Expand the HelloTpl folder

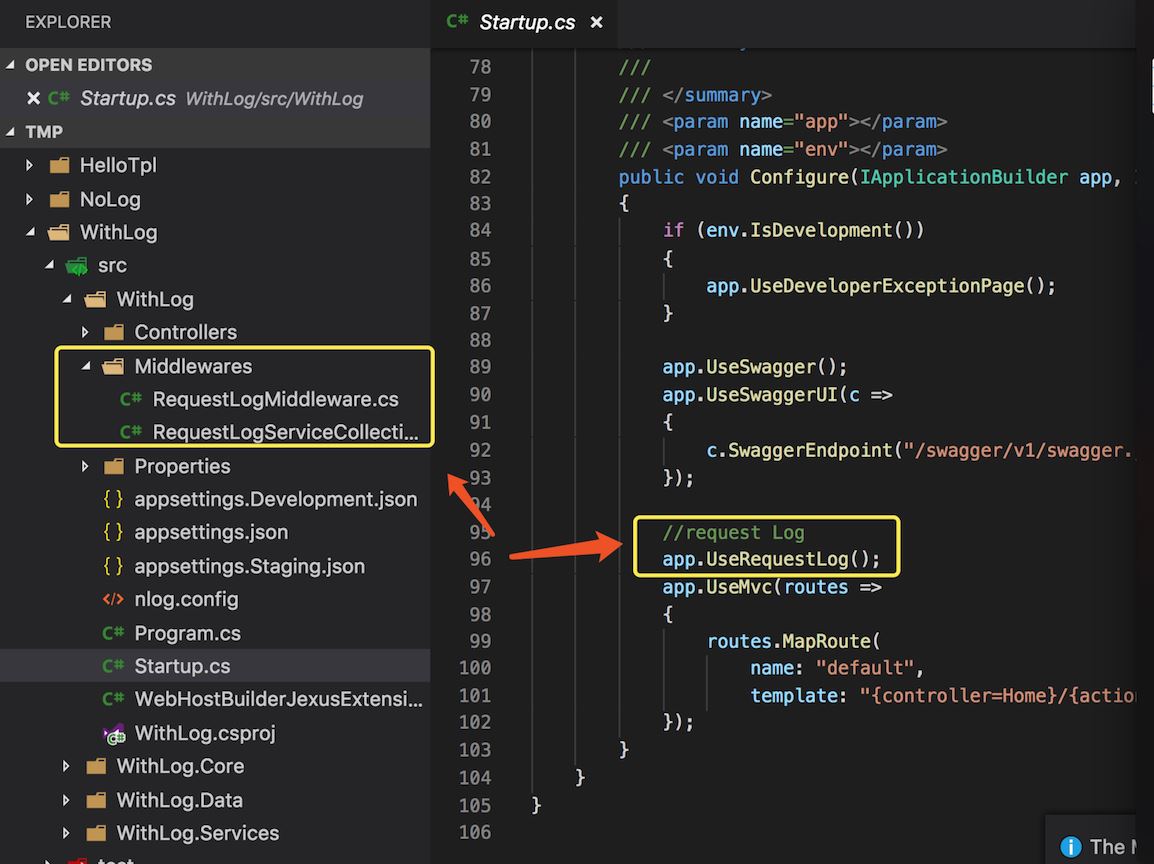point(30,165)
